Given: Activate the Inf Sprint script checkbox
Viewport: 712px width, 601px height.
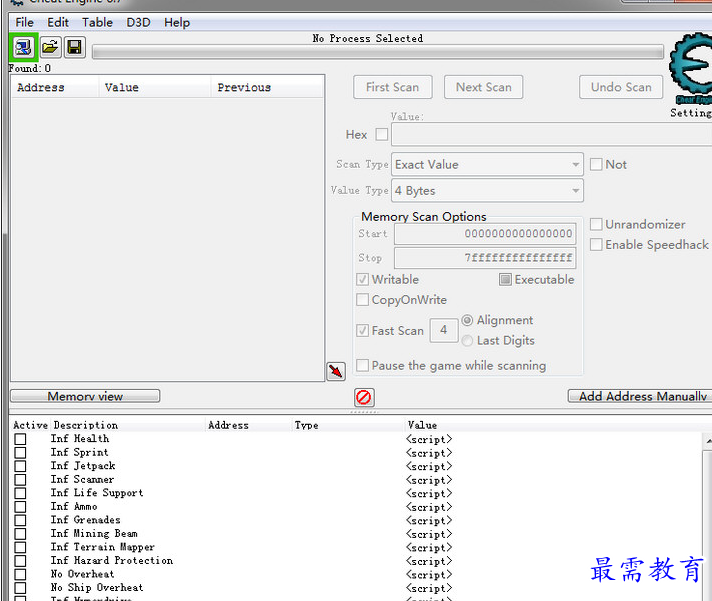Looking at the screenshot, I should (x=20, y=453).
